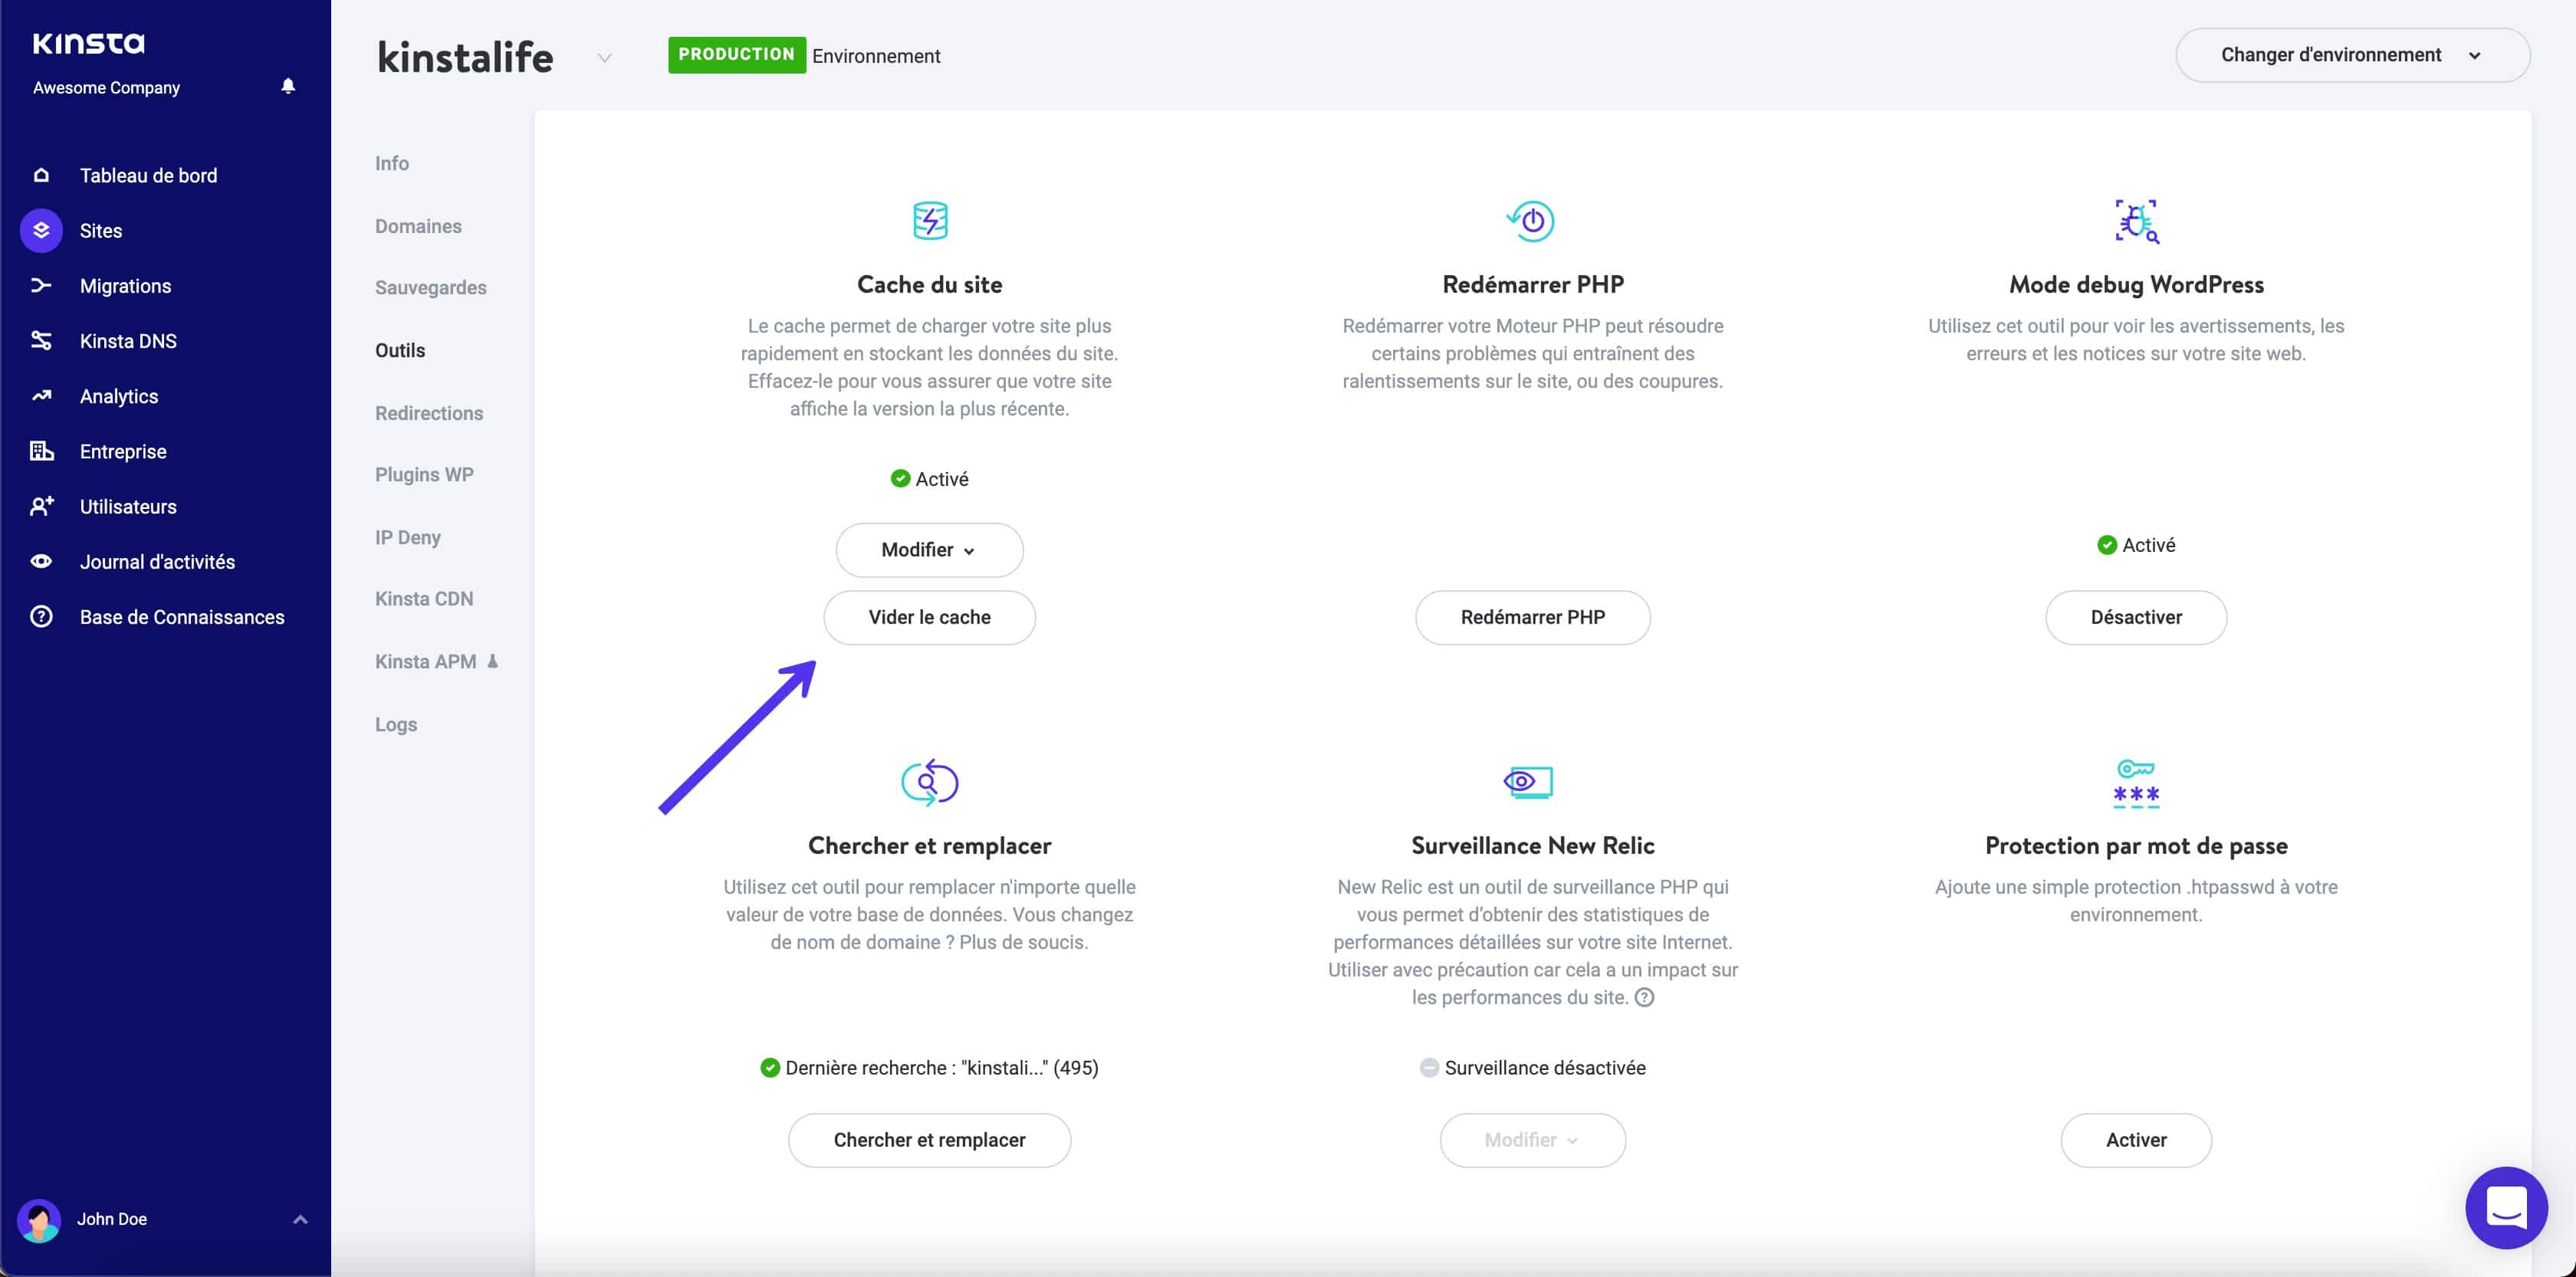Click the Redémarrer PHP button
Image resolution: width=2576 pixels, height=1277 pixels.
1532,617
